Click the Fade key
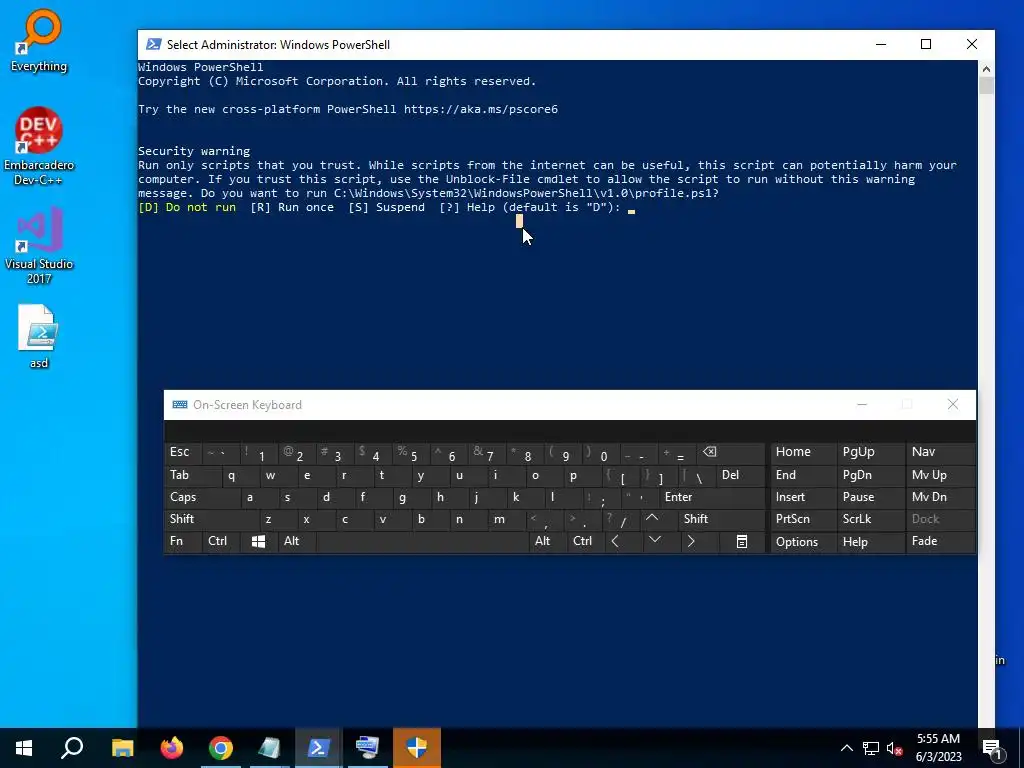This screenshot has height=768, width=1024. pyautogui.click(x=940, y=541)
